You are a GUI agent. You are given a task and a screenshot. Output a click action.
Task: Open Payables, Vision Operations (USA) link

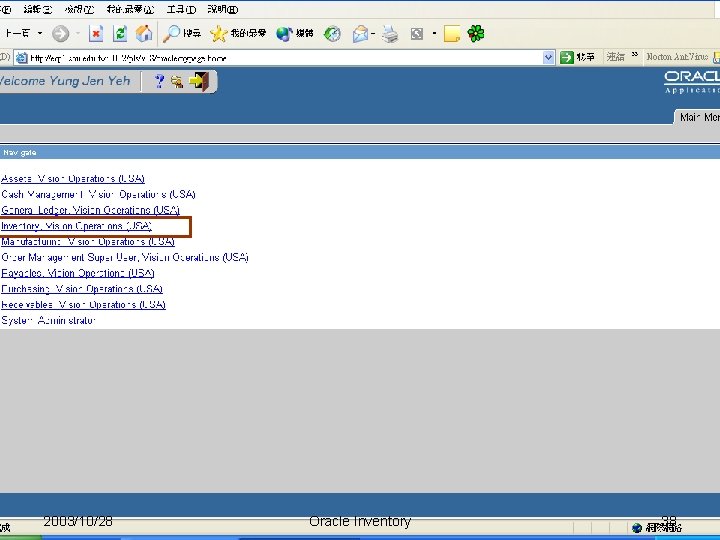click(x=78, y=273)
